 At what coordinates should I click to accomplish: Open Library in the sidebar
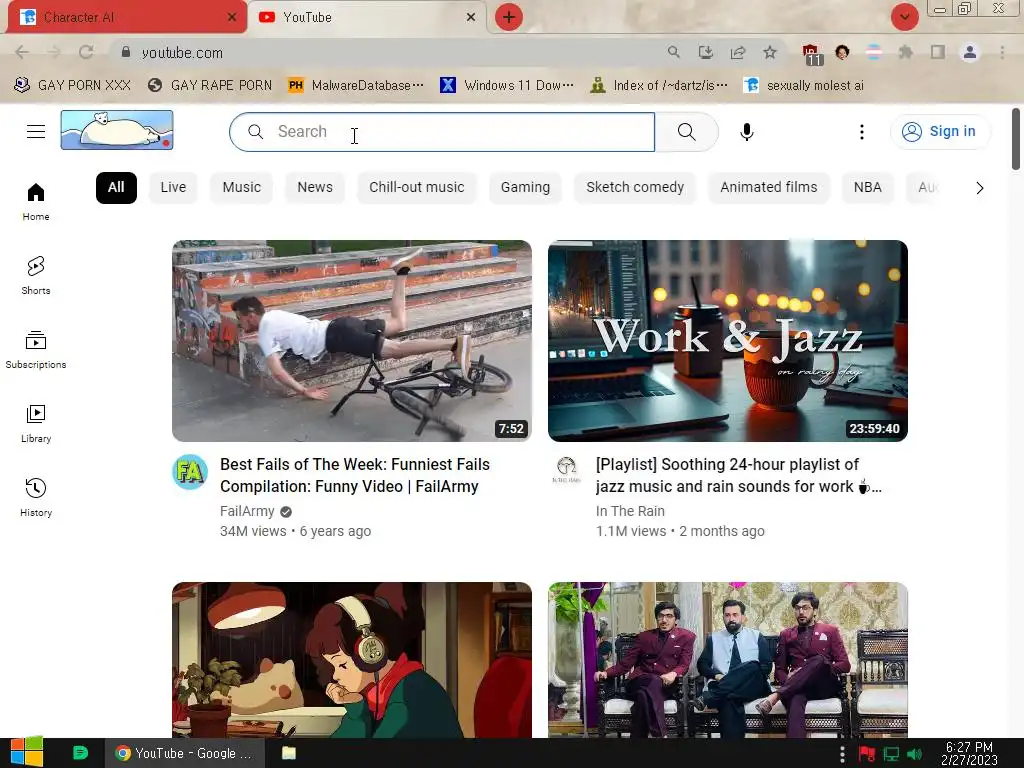coord(36,424)
